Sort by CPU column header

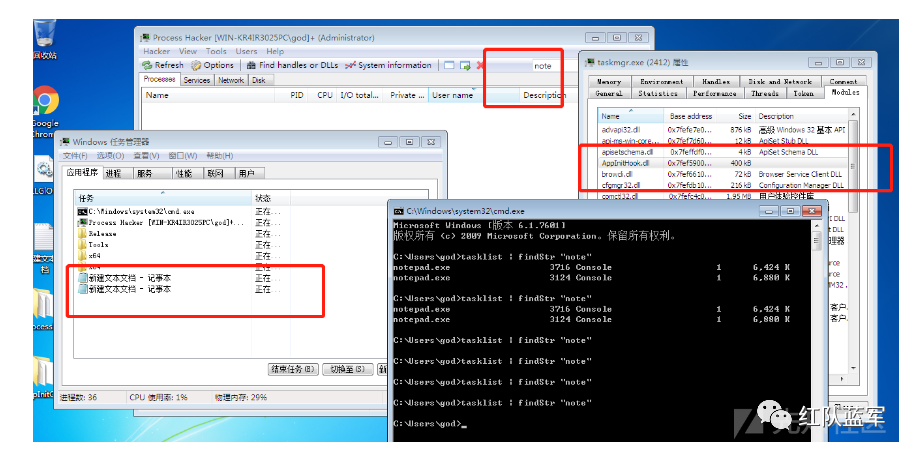click(x=325, y=95)
